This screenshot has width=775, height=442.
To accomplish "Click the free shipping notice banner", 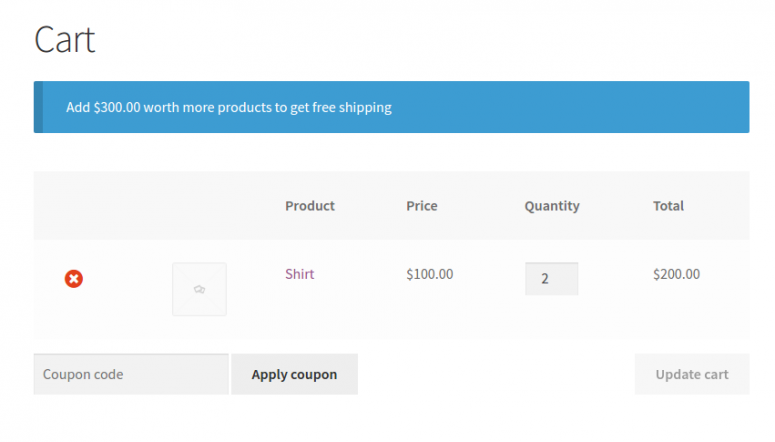I will [500, 107].
